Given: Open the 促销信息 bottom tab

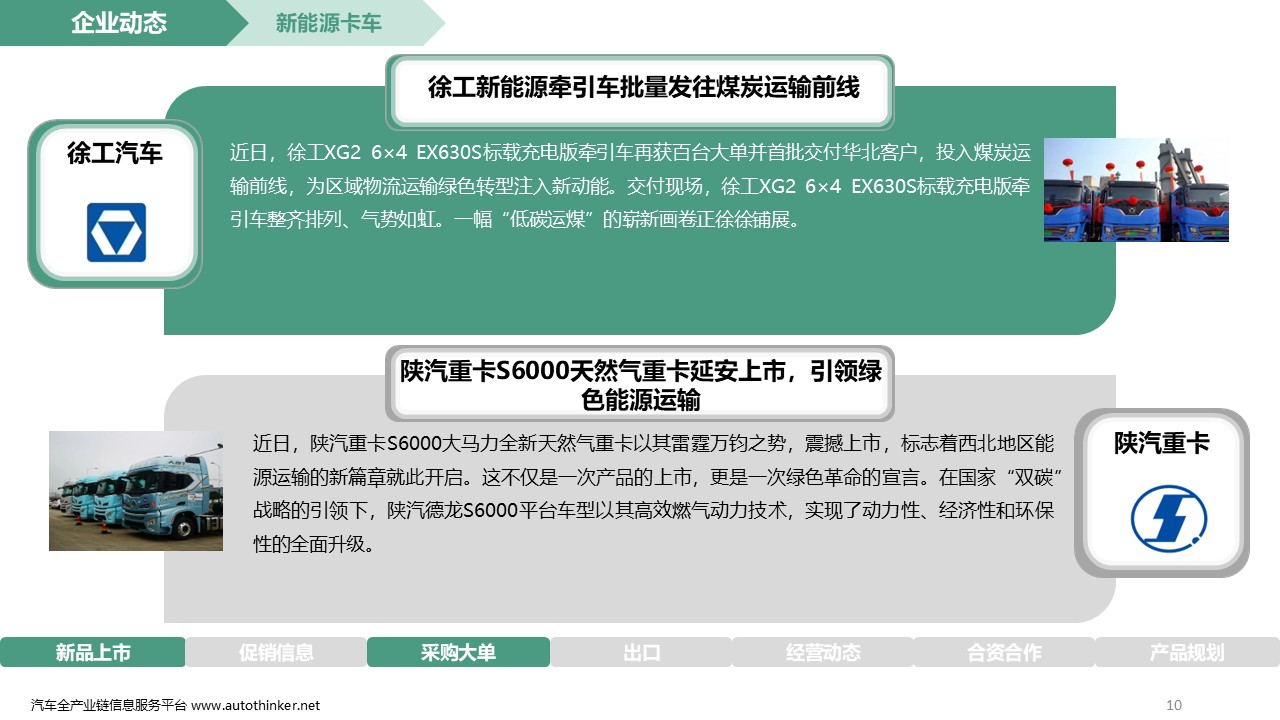Looking at the screenshot, I should click(x=276, y=652).
